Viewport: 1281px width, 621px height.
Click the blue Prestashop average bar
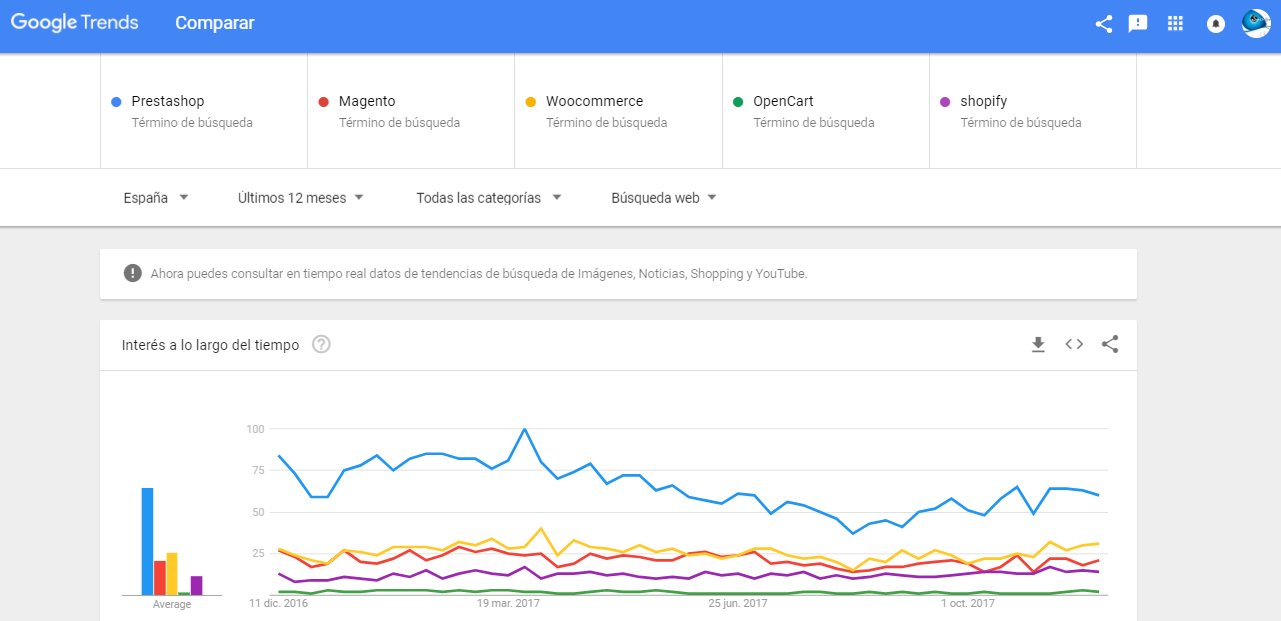coord(147,540)
